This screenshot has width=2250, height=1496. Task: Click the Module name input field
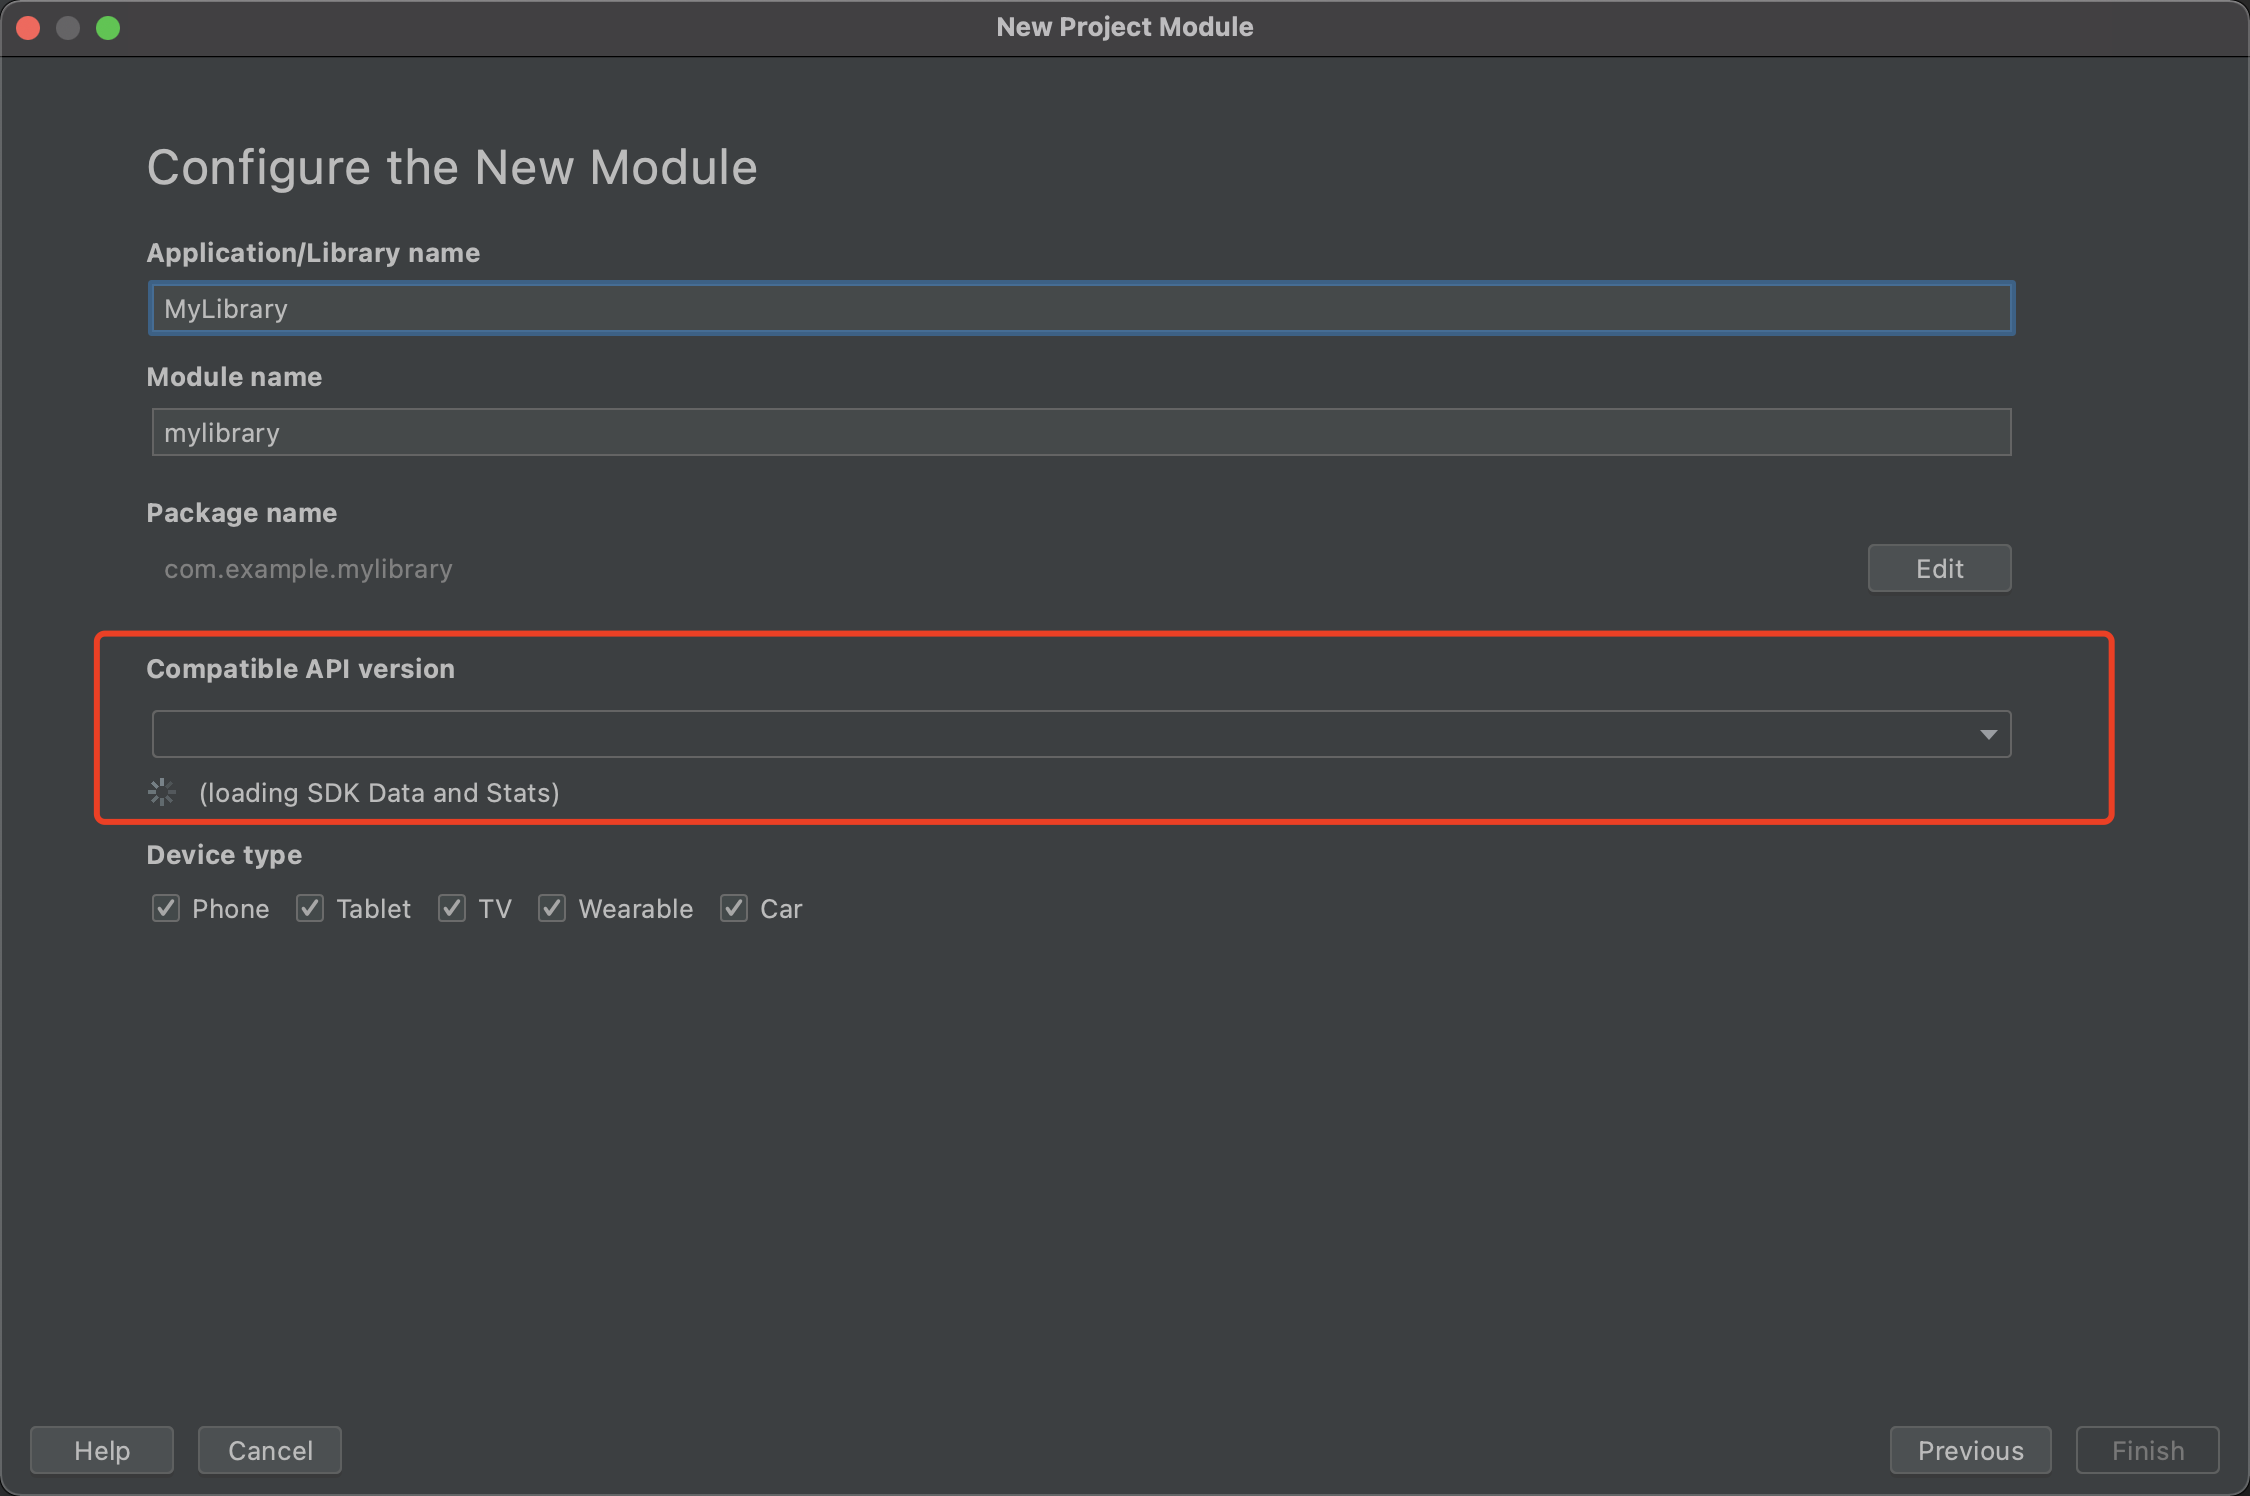tap(1081, 432)
